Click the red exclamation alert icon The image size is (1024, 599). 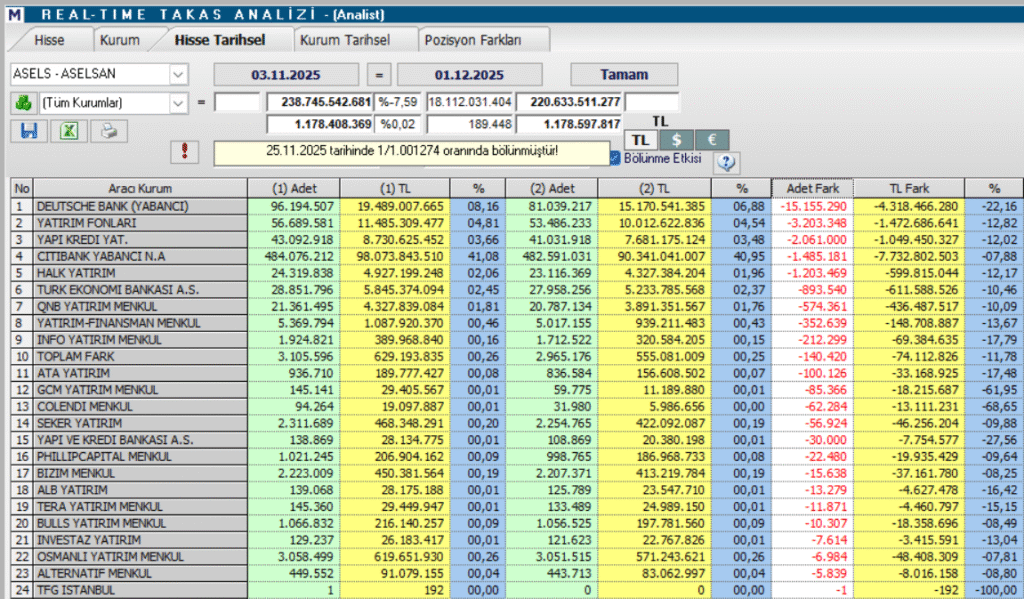(183, 152)
